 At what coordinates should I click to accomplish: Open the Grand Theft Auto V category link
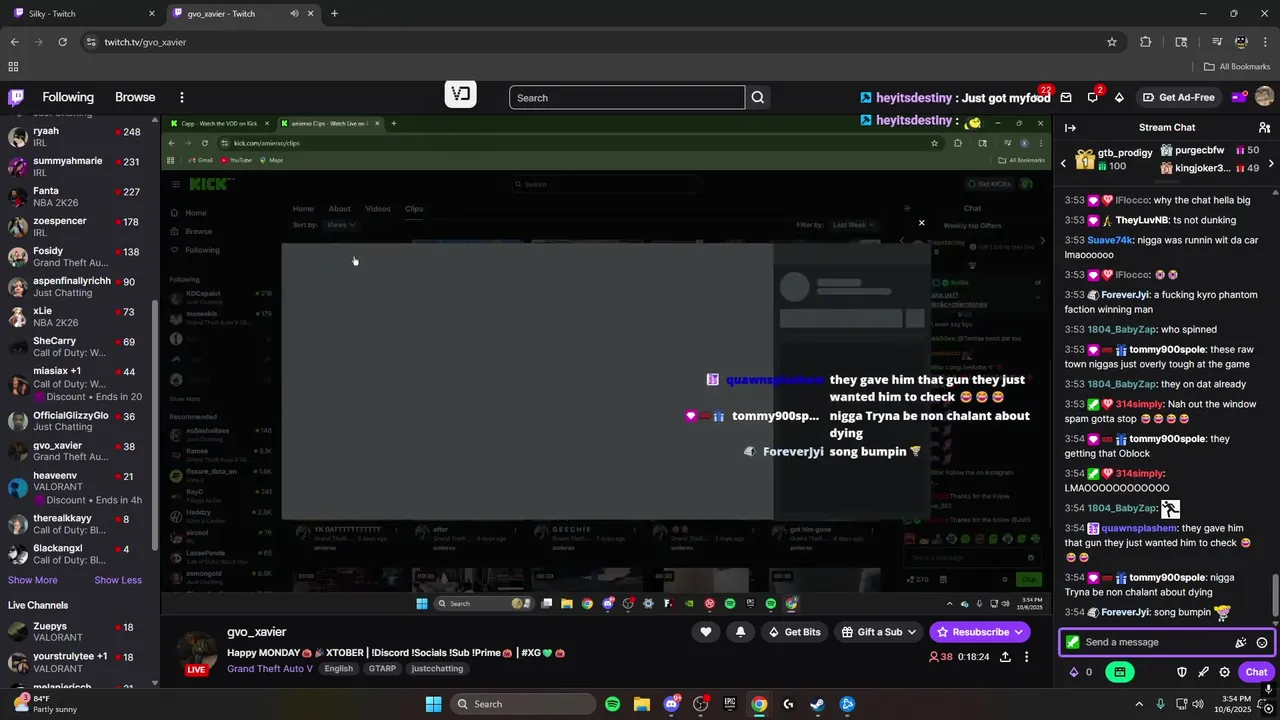[x=270, y=668]
